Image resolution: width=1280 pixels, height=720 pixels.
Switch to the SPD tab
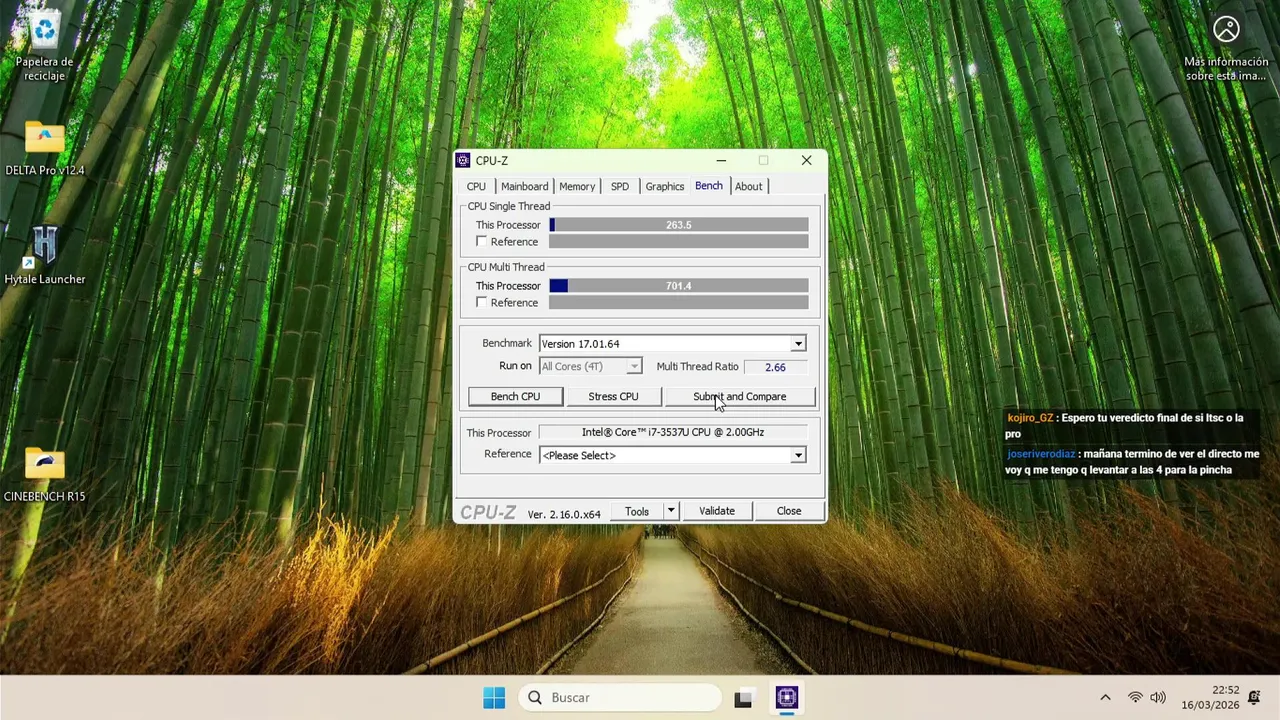pyautogui.click(x=620, y=186)
